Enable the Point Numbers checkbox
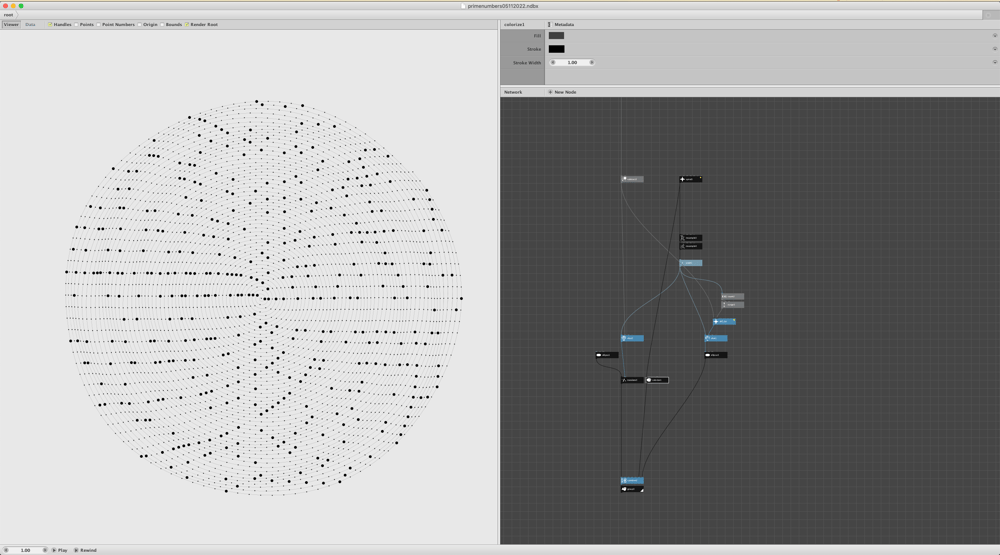1000x555 pixels. click(x=98, y=24)
